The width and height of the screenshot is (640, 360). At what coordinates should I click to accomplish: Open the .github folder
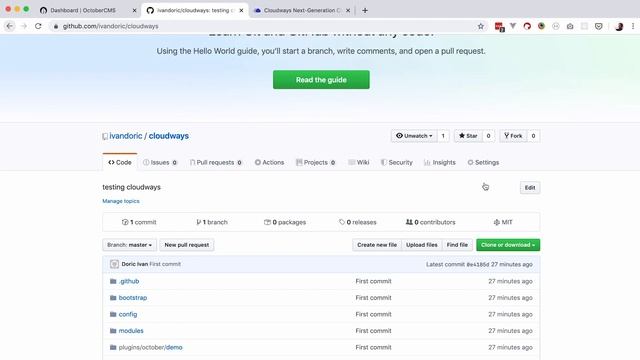pyautogui.click(x=129, y=281)
